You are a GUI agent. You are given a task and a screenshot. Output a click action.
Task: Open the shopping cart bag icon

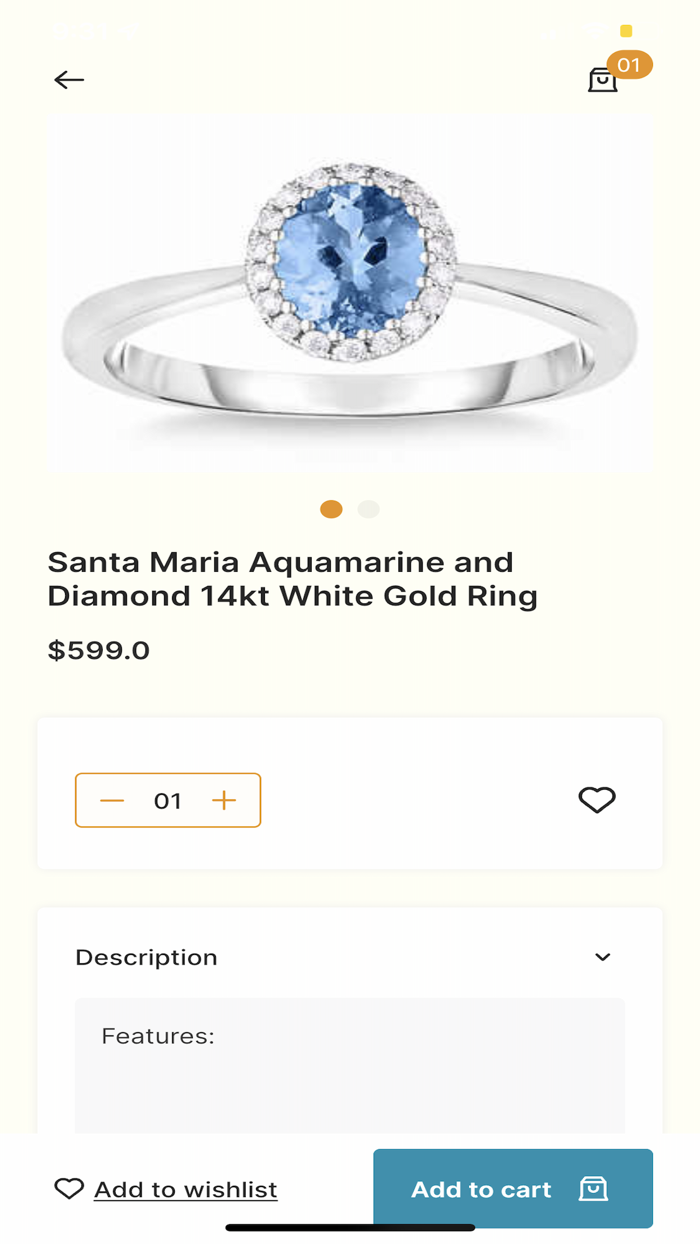[602, 80]
